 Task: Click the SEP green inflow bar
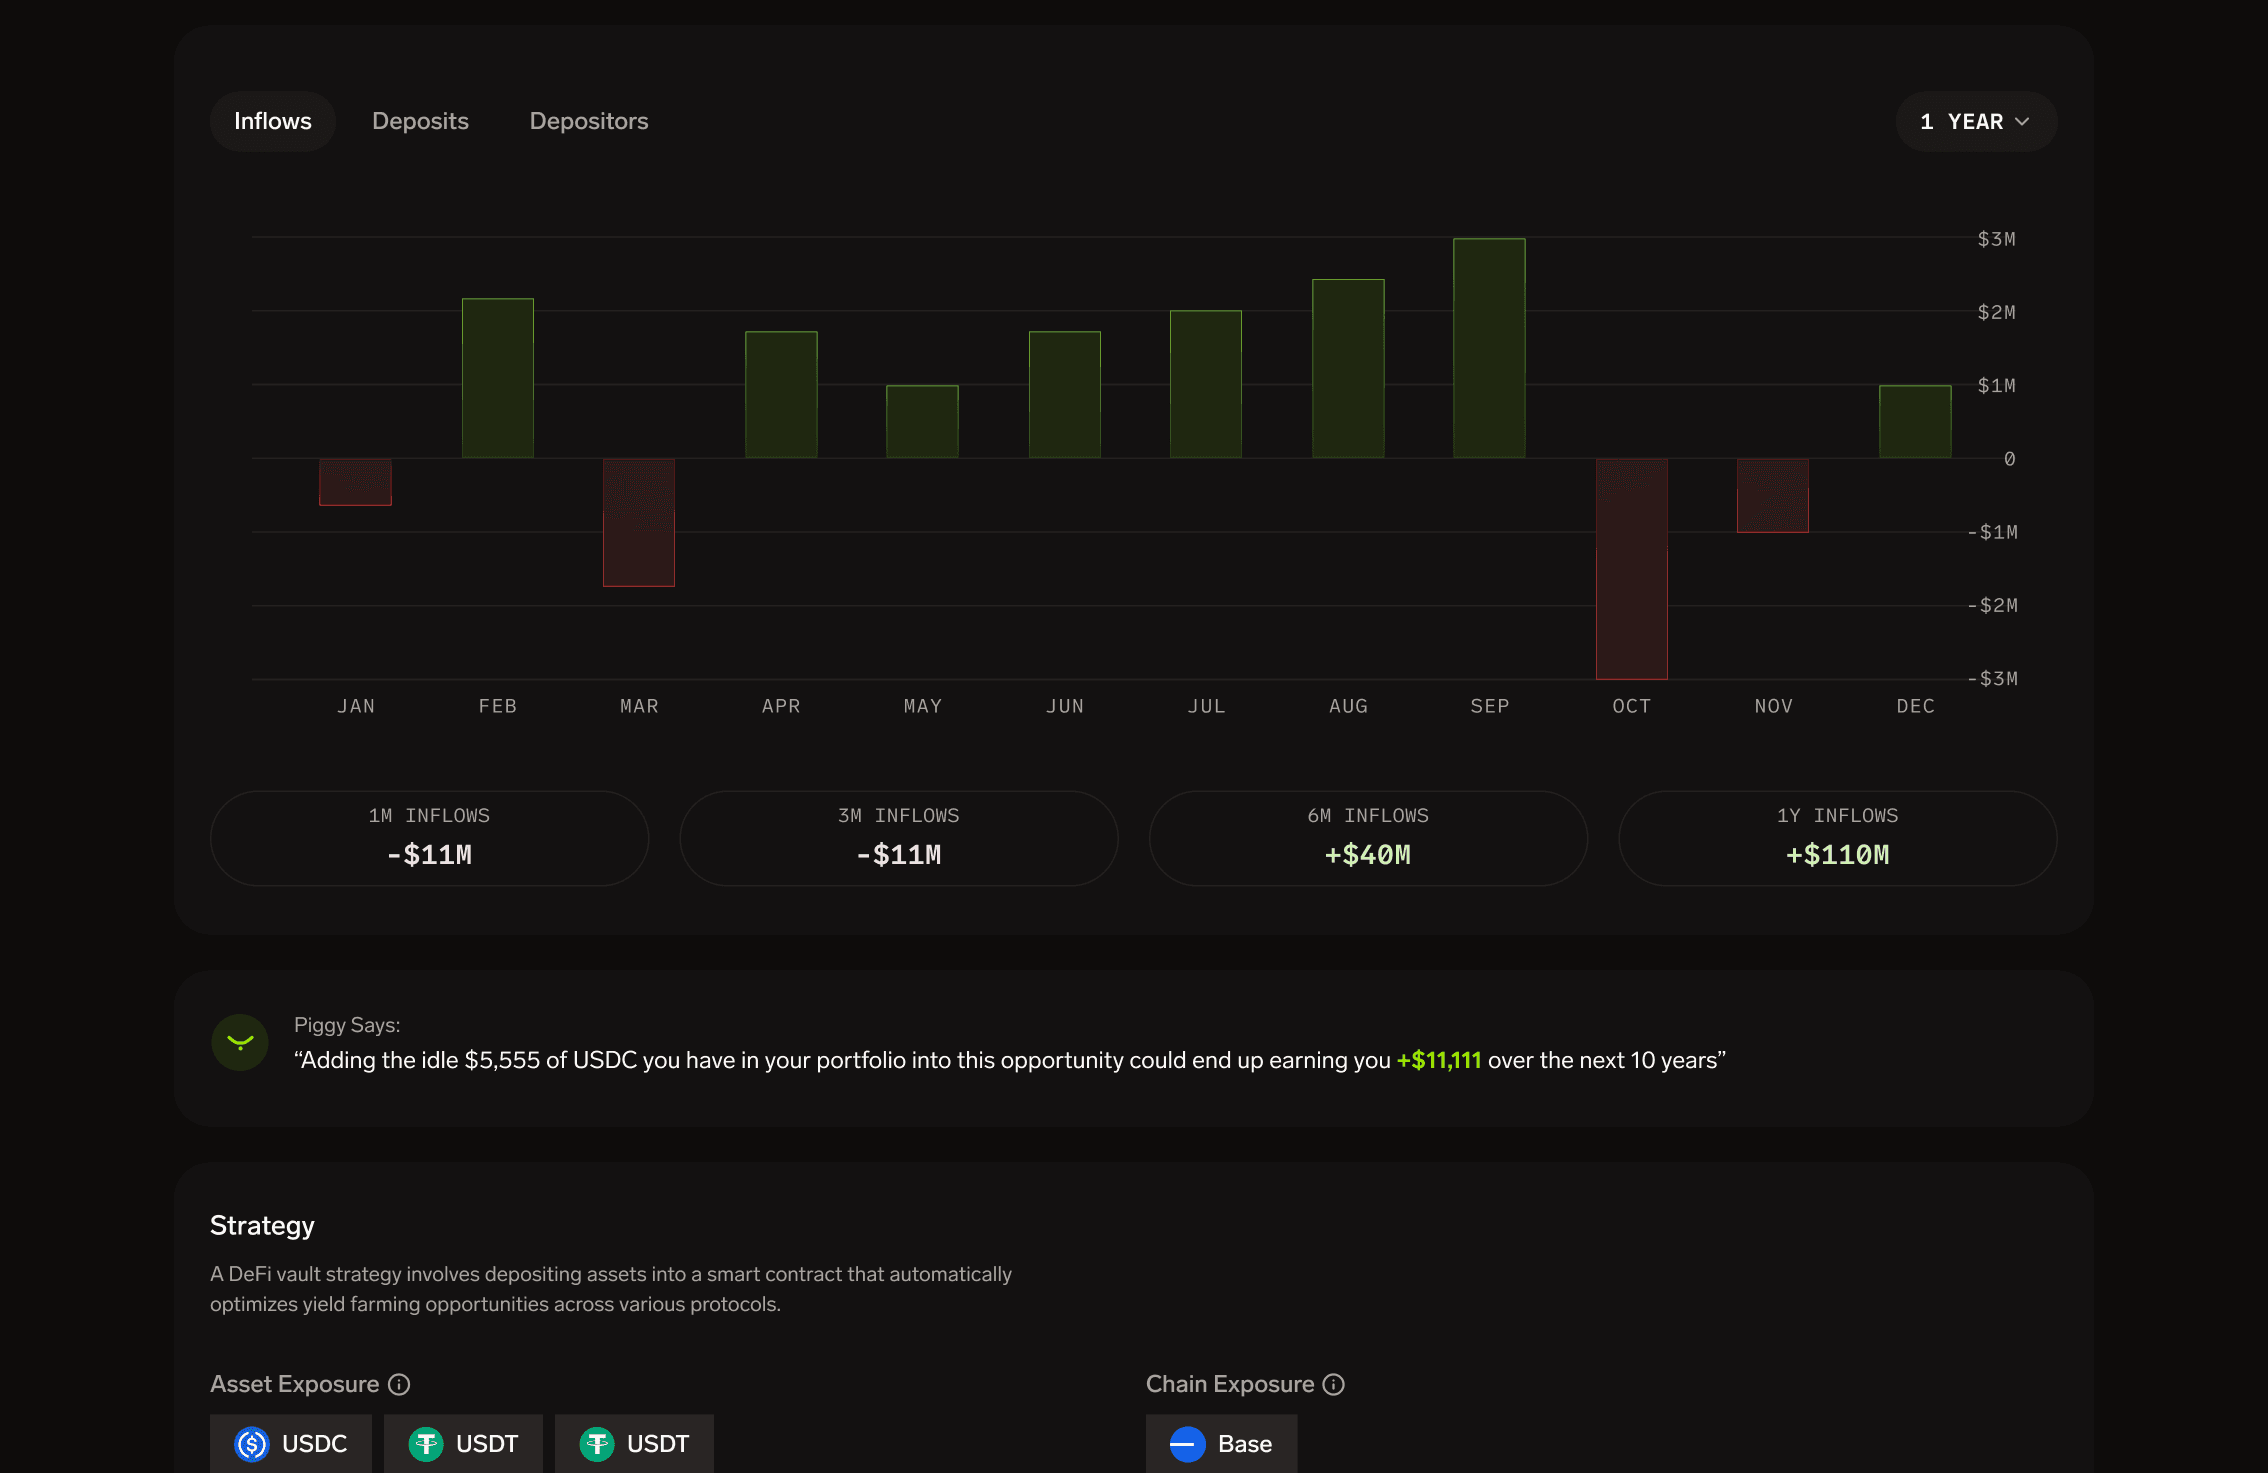pos(1489,348)
